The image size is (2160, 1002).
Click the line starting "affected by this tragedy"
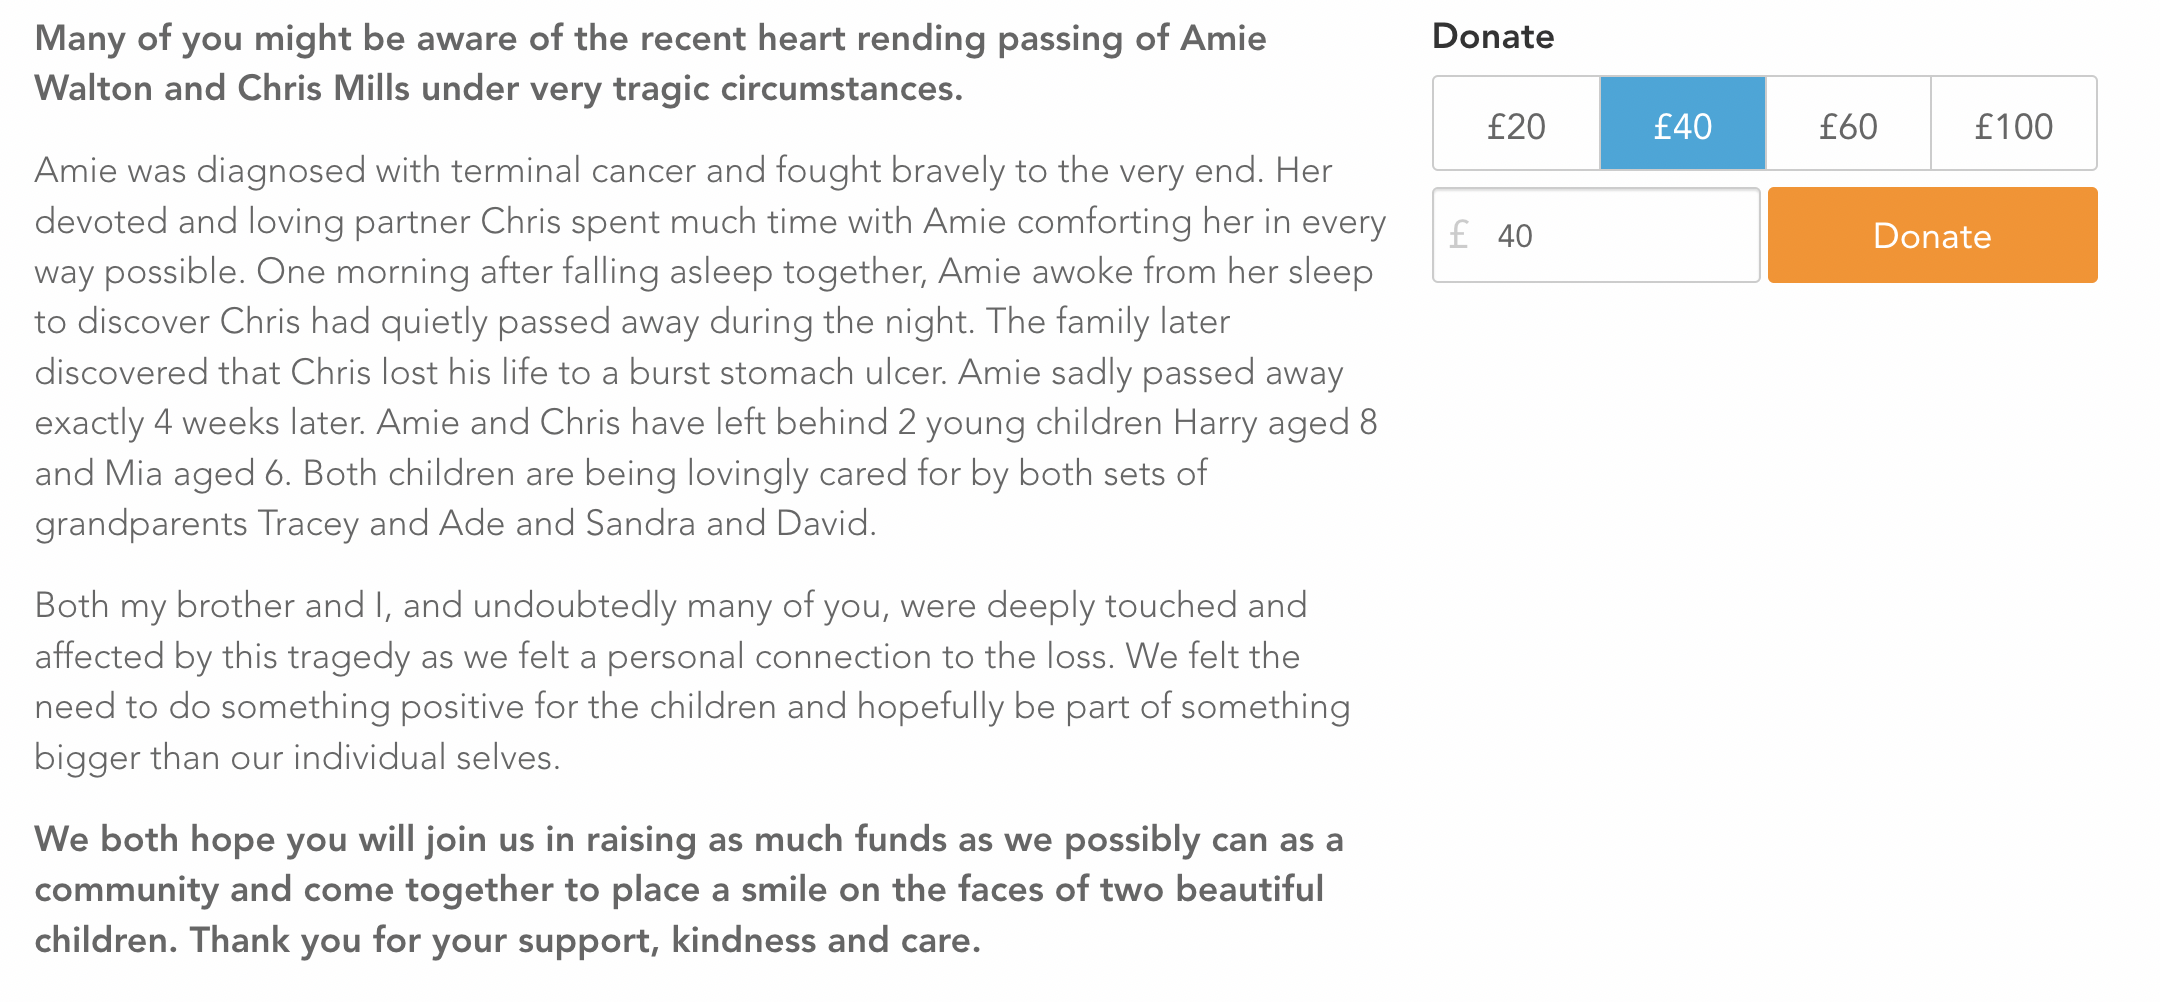(667, 656)
